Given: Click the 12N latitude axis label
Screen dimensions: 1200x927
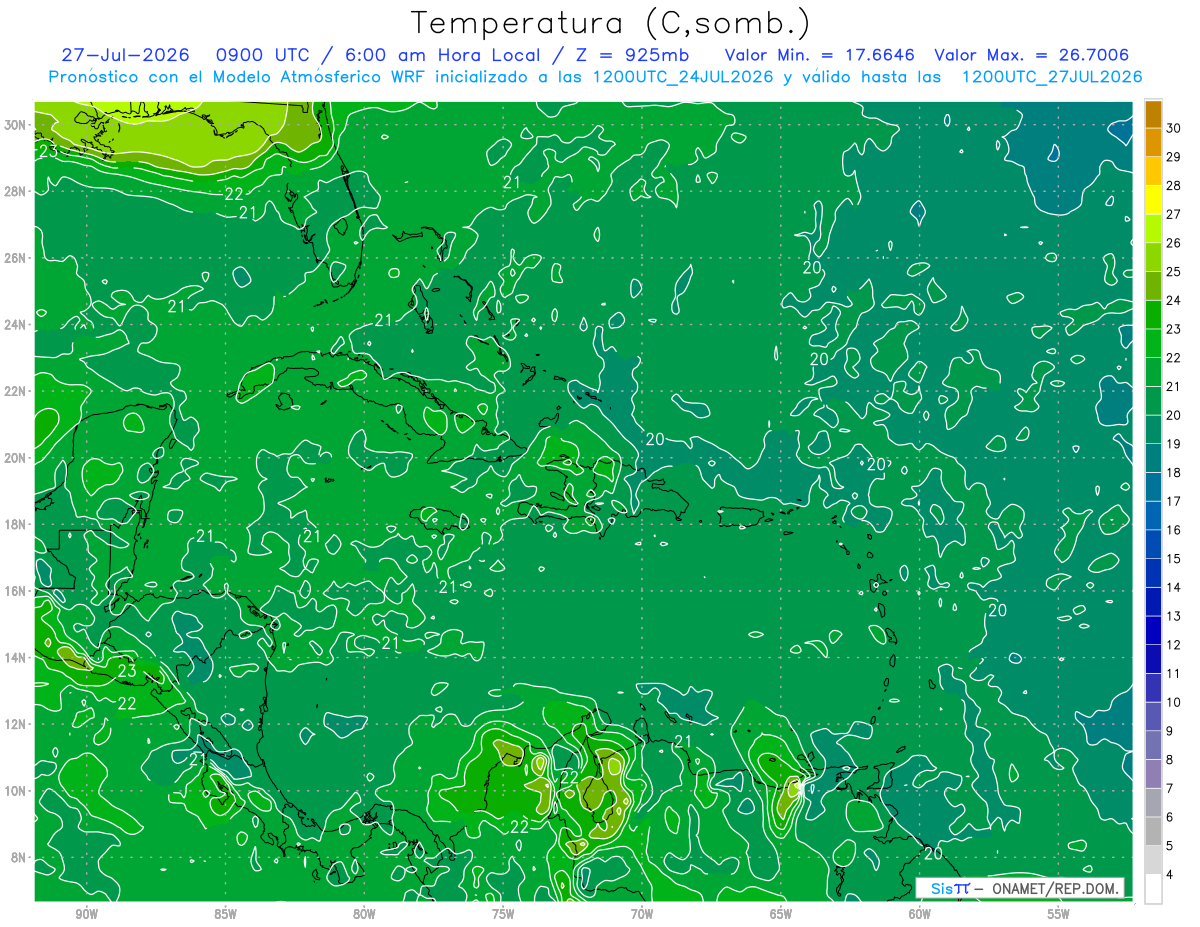Looking at the screenshot, I should coord(16,724).
